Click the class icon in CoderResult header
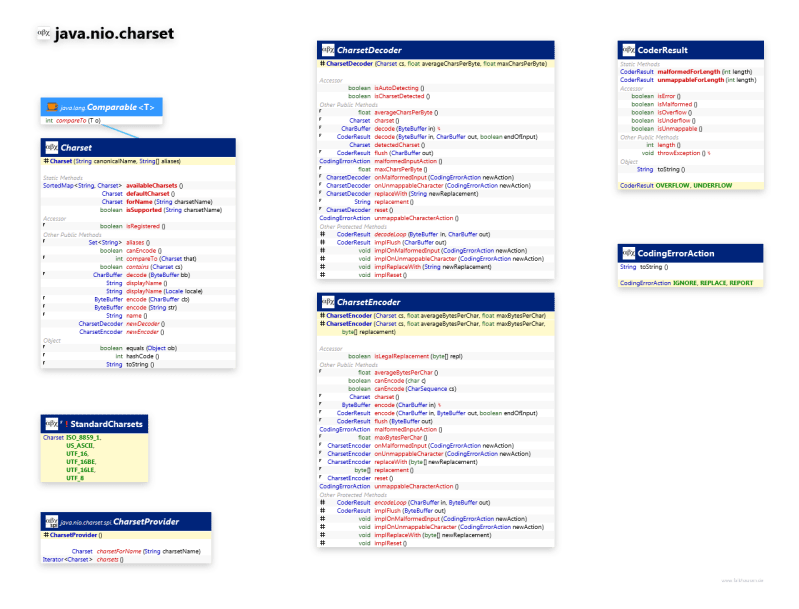Image resolution: width=799 pixels, height=609 pixels. click(629, 50)
